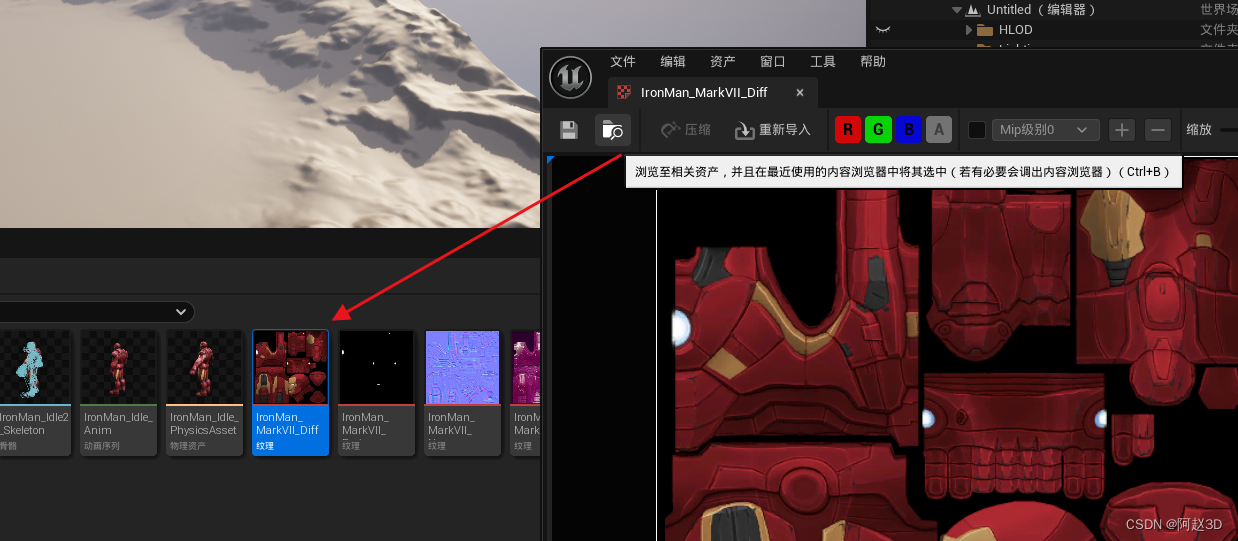Select IronMan_Idle_PhysicsAsset thumbnail

tap(205, 392)
